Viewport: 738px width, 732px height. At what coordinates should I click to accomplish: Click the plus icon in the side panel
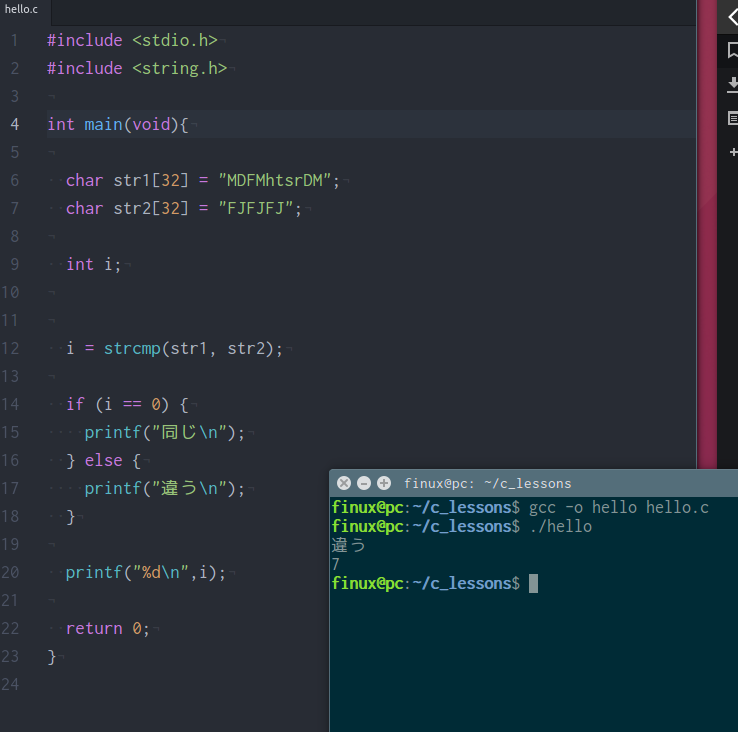click(x=733, y=152)
